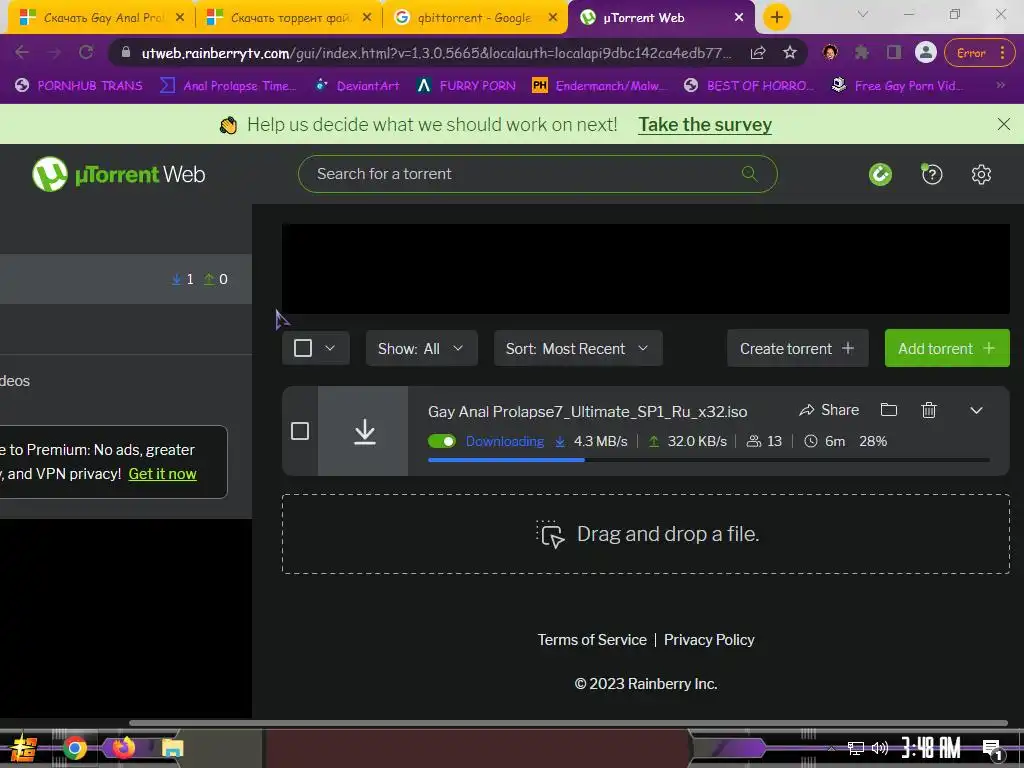Open the torrent's containing folder icon
Image resolution: width=1024 pixels, height=768 pixels.
point(889,409)
